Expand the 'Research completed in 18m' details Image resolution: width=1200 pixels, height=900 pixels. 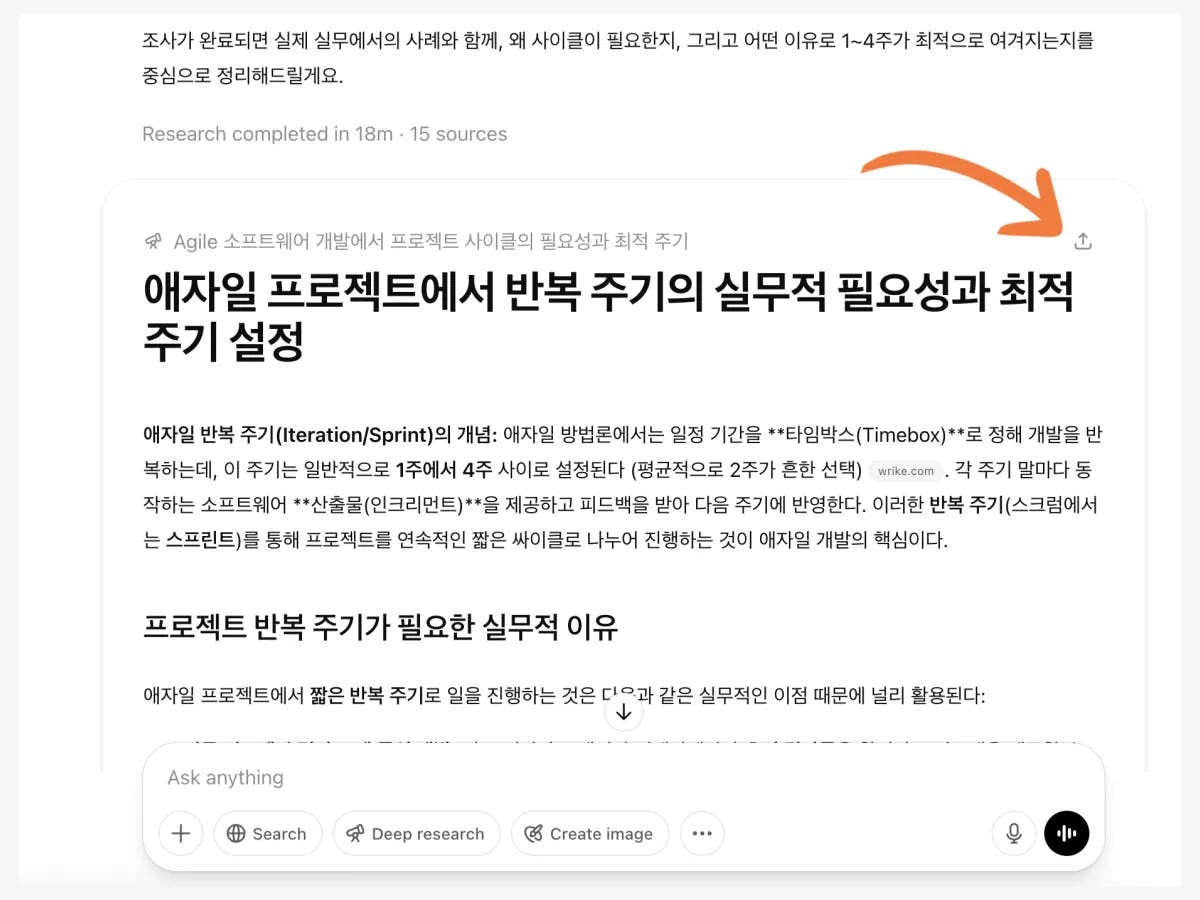(x=267, y=134)
